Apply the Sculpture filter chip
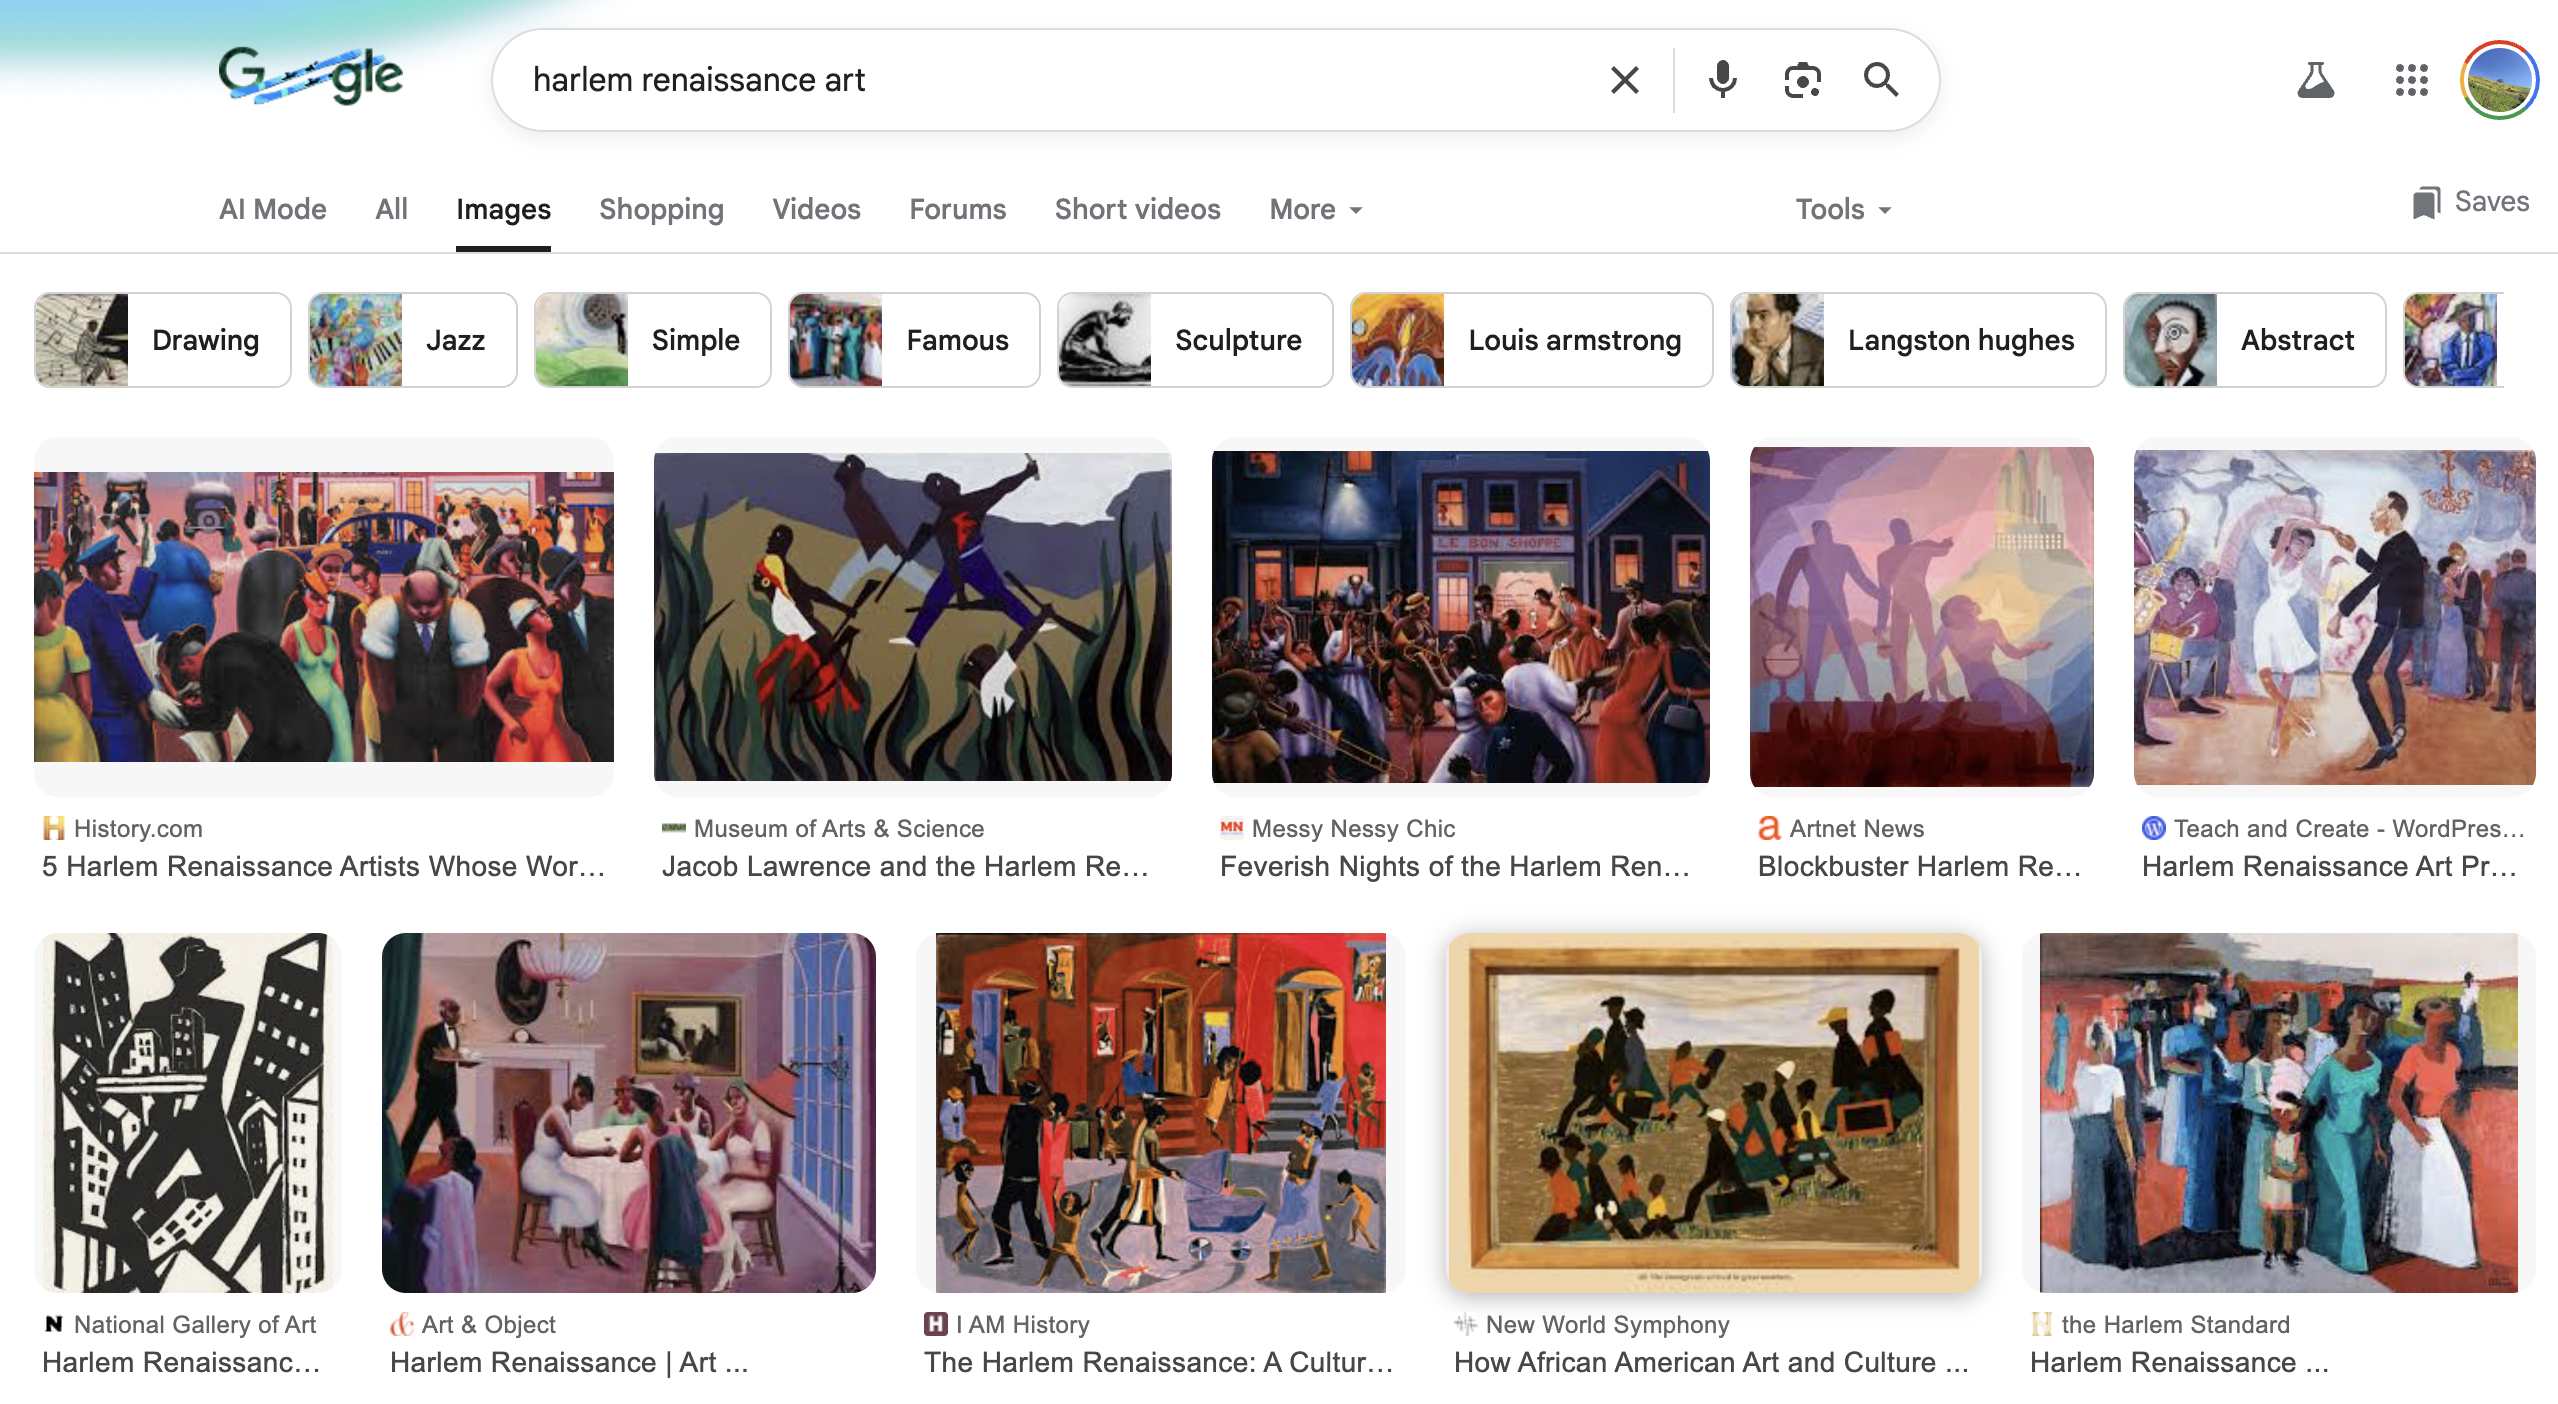The width and height of the screenshot is (2558, 1404). click(1194, 340)
